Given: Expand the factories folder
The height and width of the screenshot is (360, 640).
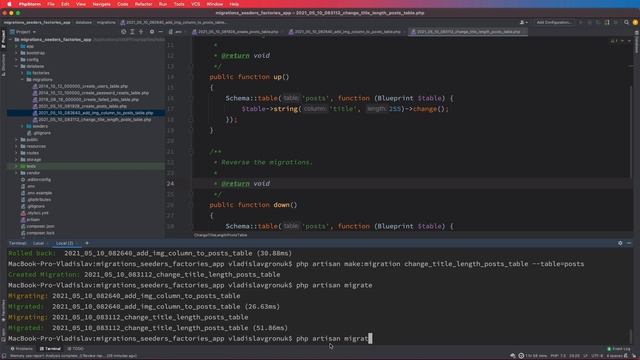Looking at the screenshot, I should pyautogui.click(x=22, y=73).
